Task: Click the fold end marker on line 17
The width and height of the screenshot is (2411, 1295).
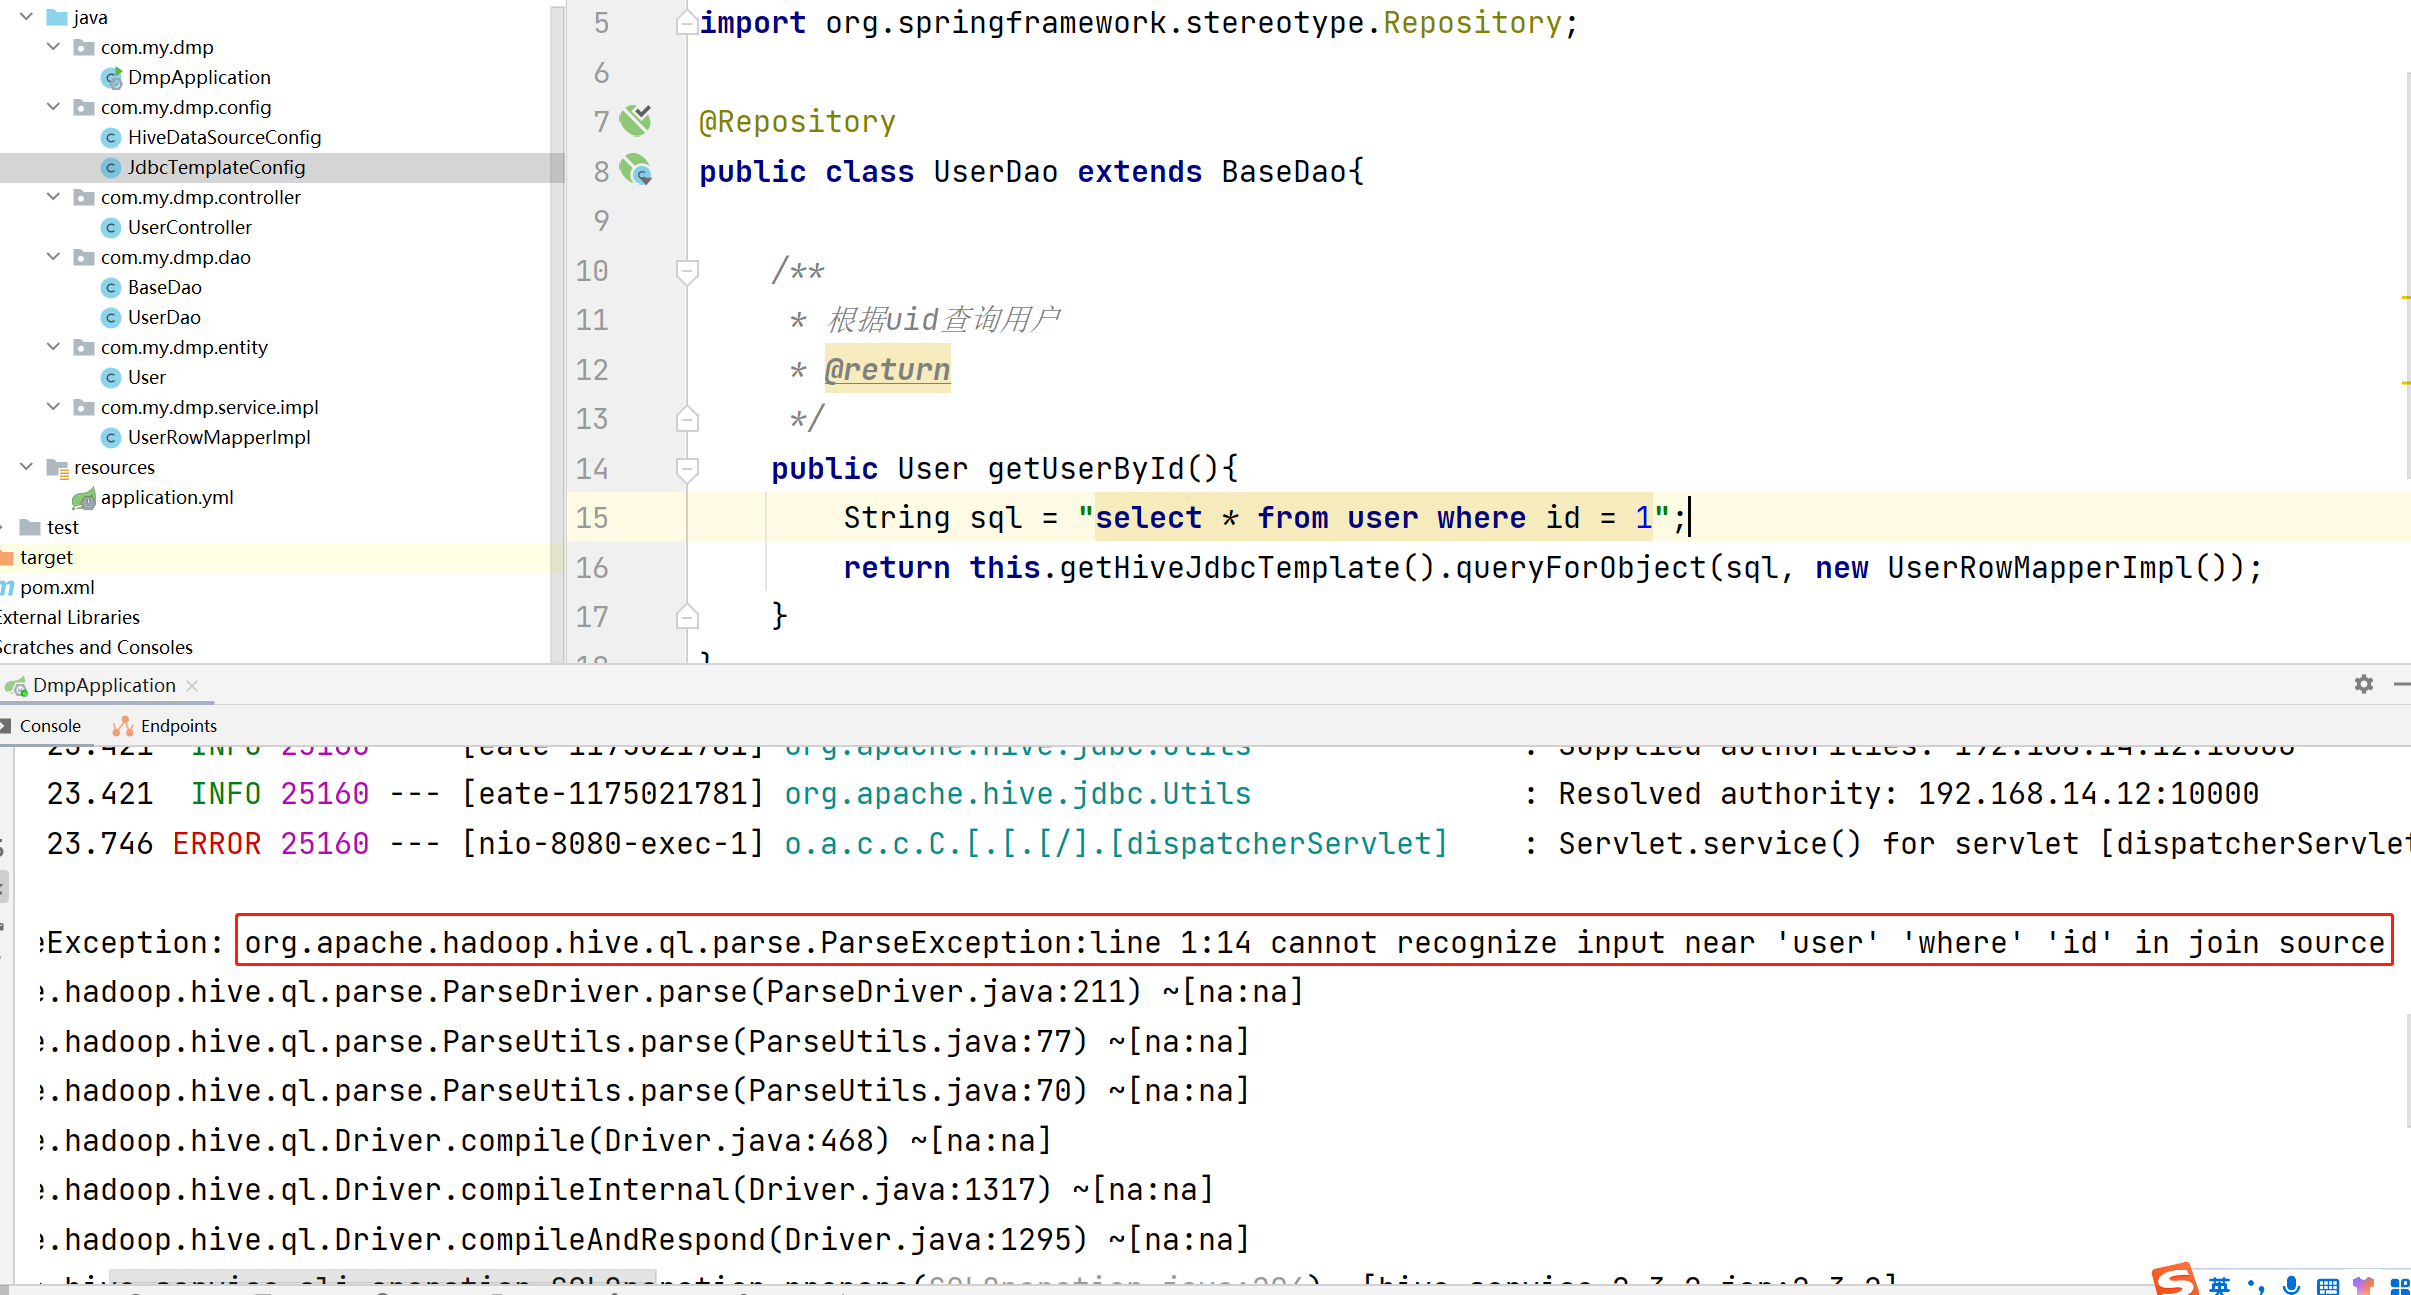Action: coord(687,617)
